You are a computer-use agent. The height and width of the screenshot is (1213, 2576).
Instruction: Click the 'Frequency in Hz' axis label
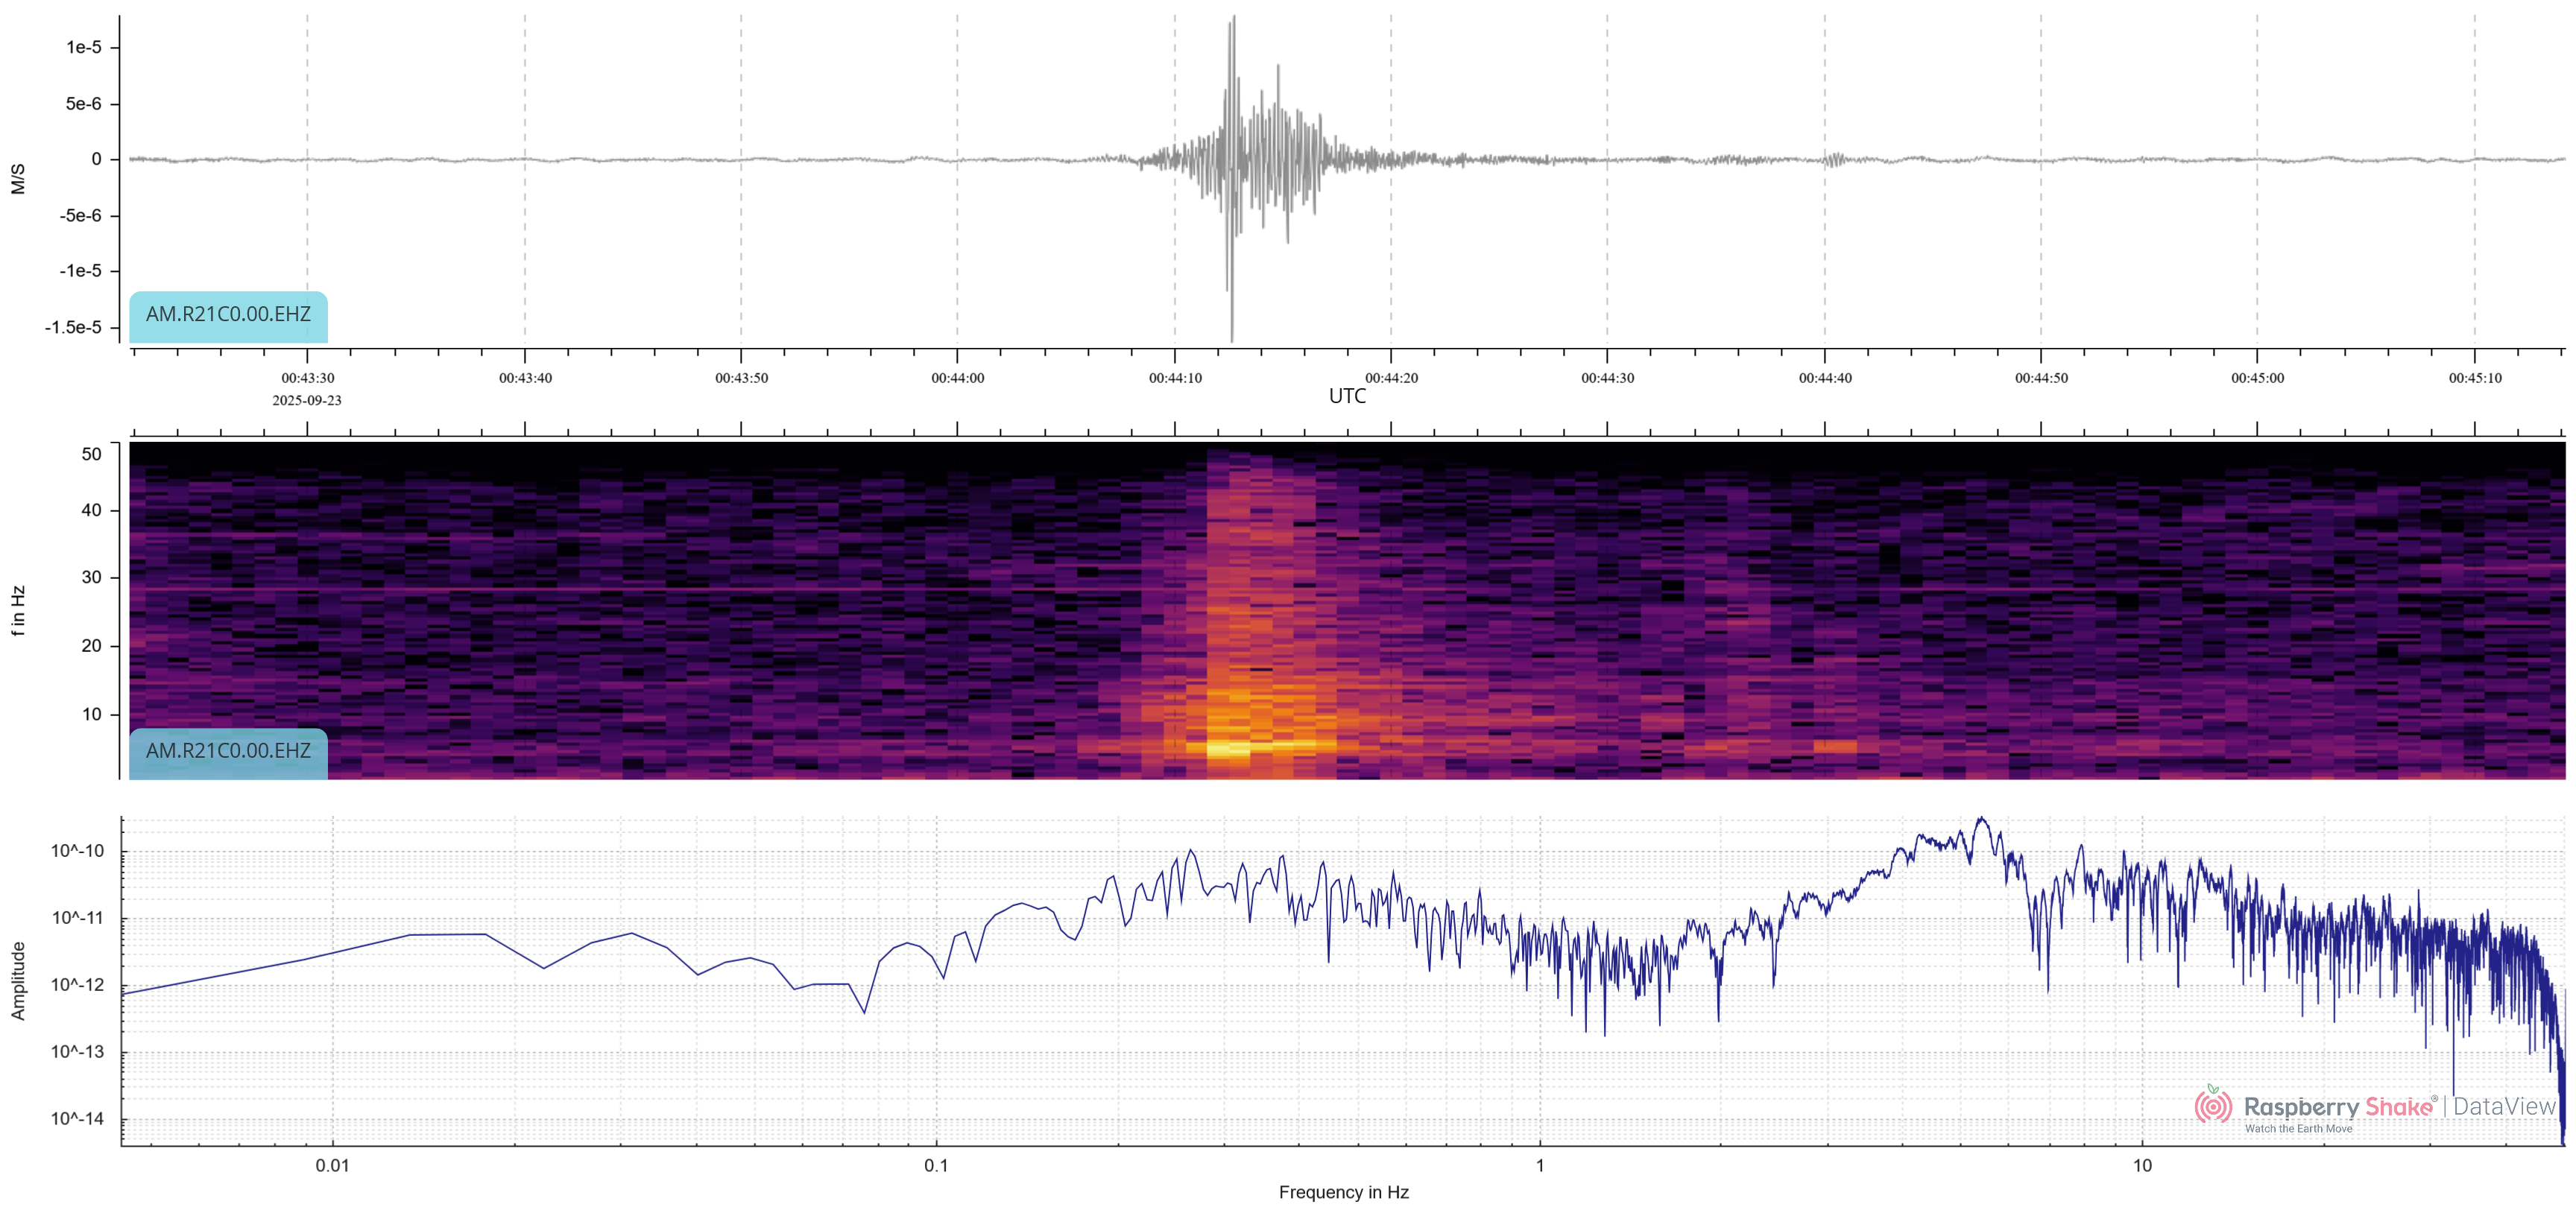pyautogui.click(x=1343, y=1192)
